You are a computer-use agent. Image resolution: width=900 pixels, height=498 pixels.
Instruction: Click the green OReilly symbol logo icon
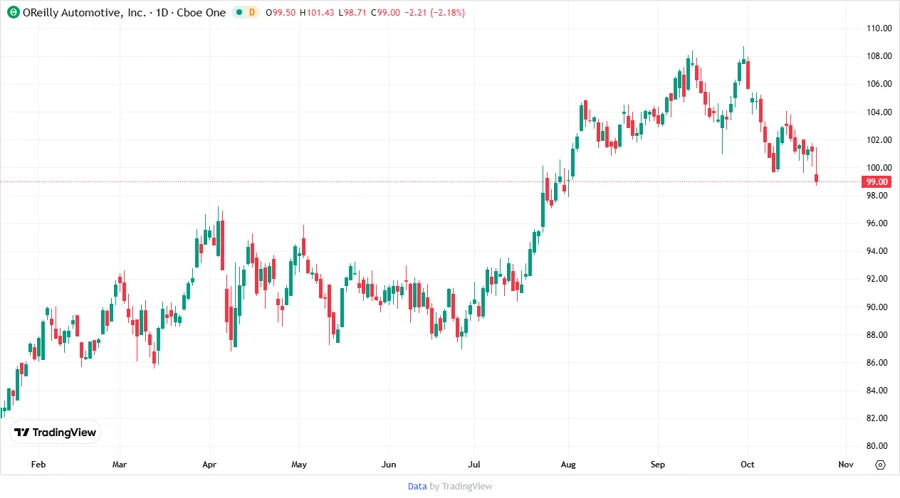click(13, 12)
